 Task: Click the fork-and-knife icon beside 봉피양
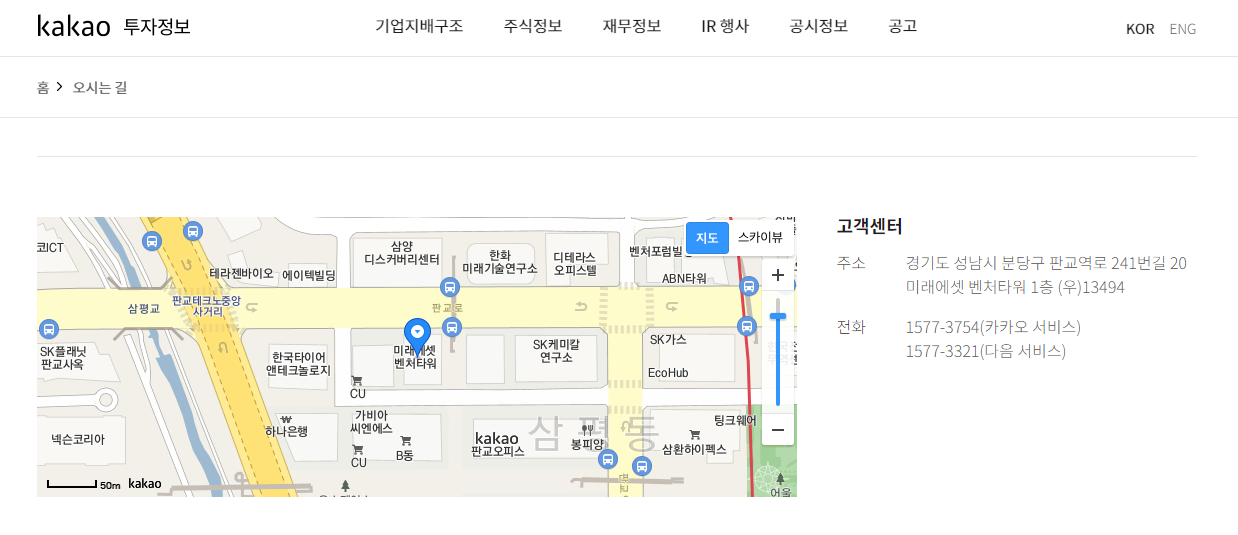point(587,429)
